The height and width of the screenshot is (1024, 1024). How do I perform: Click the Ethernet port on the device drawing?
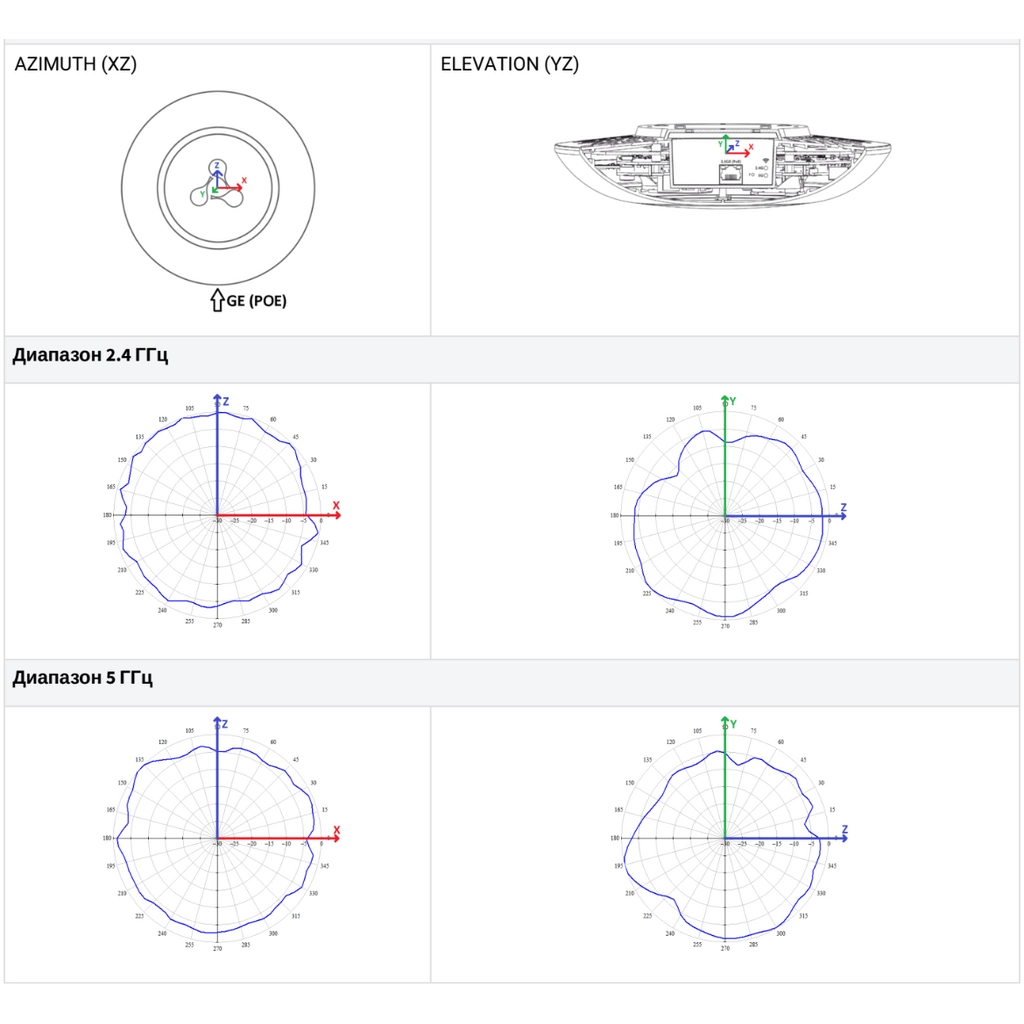pyautogui.click(x=731, y=176)
